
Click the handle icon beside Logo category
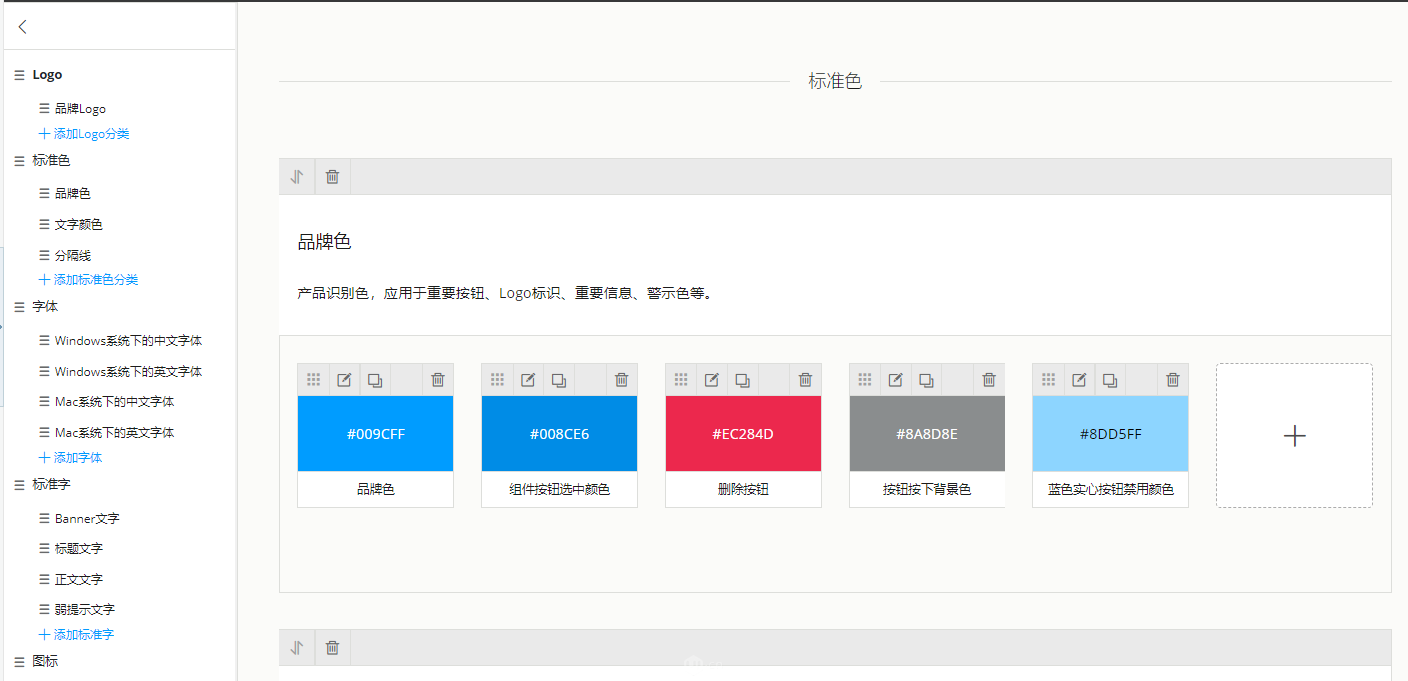coord(19,75)
